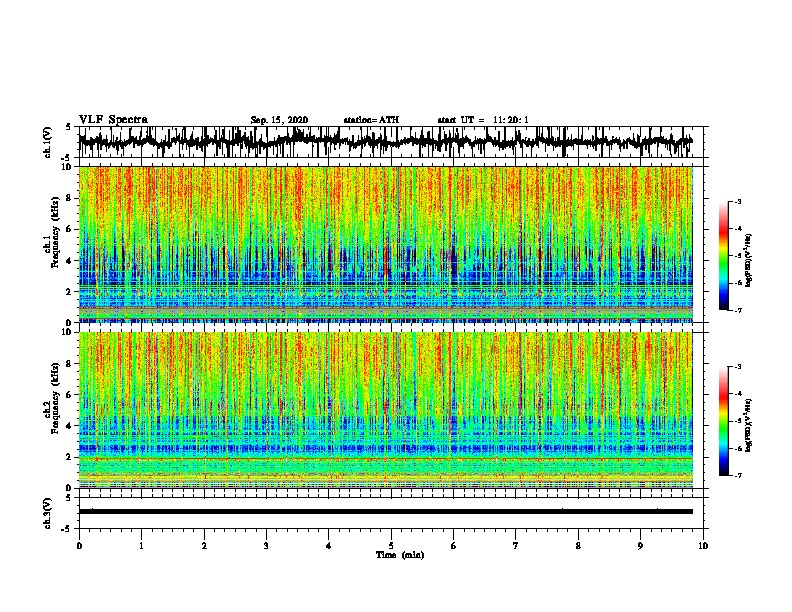The width and height of the screenshot is (792, 612).
Task: Click the log(PSD) label beside the ch.2 colorbar
Action: coord(749,425)
